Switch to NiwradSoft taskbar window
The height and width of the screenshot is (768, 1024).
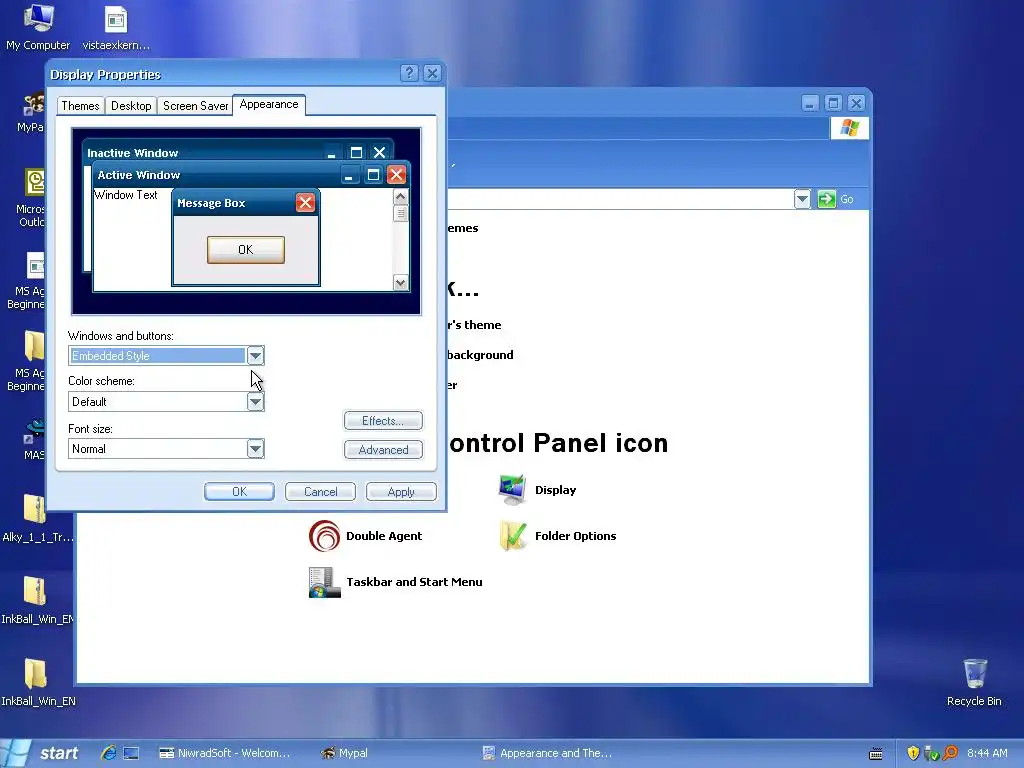225,753
